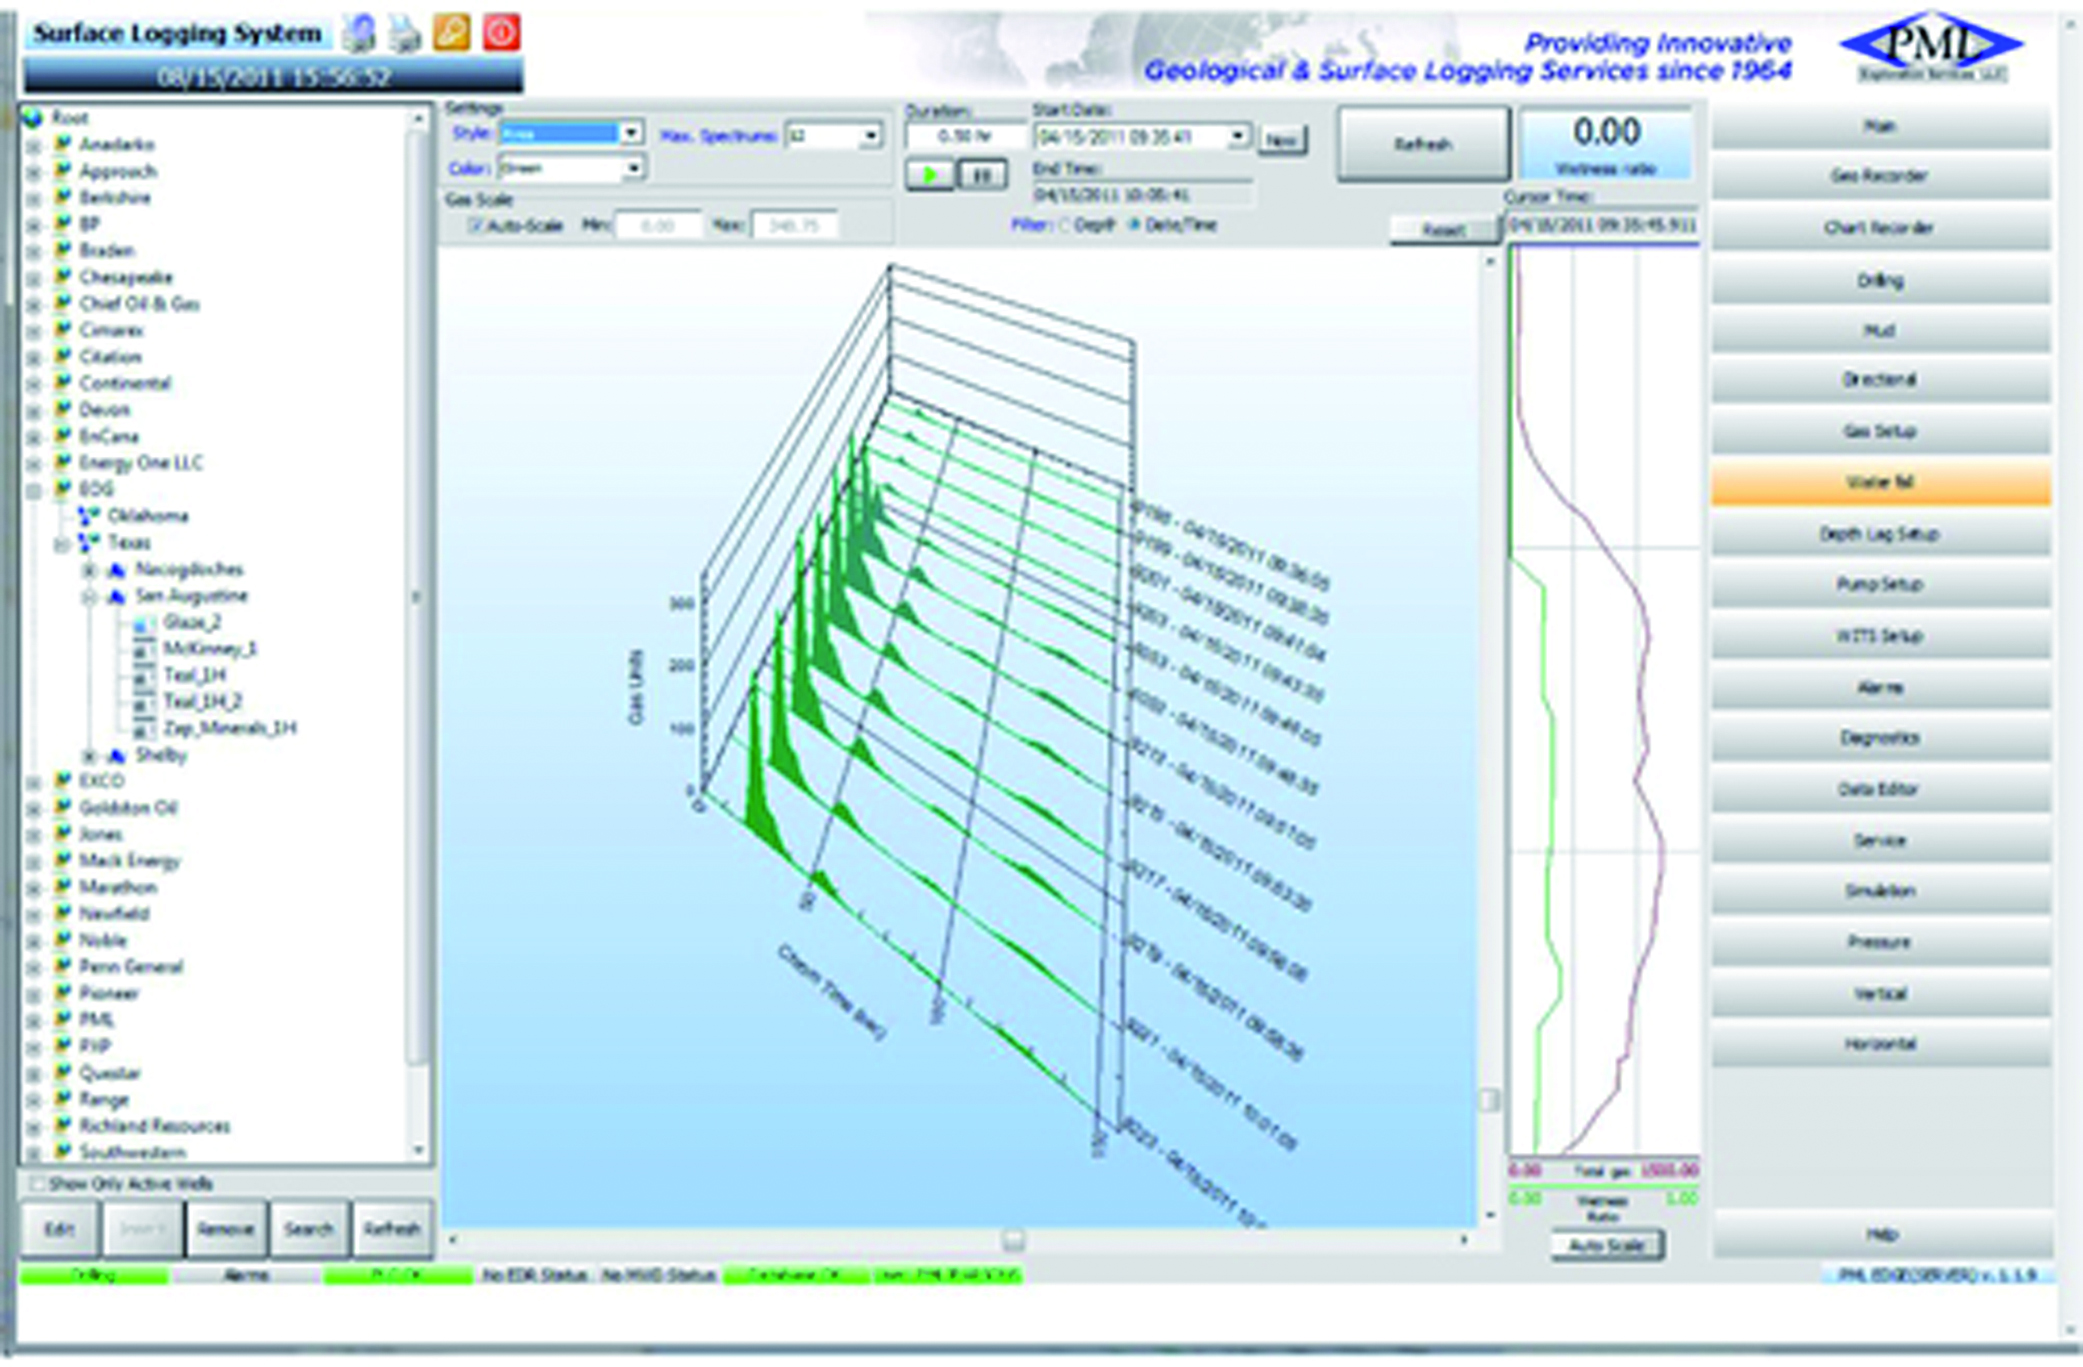Click the Alarms status bar indicator
The height and width of the screenshot is (1367, 2083).
(x=246, y=1275)
